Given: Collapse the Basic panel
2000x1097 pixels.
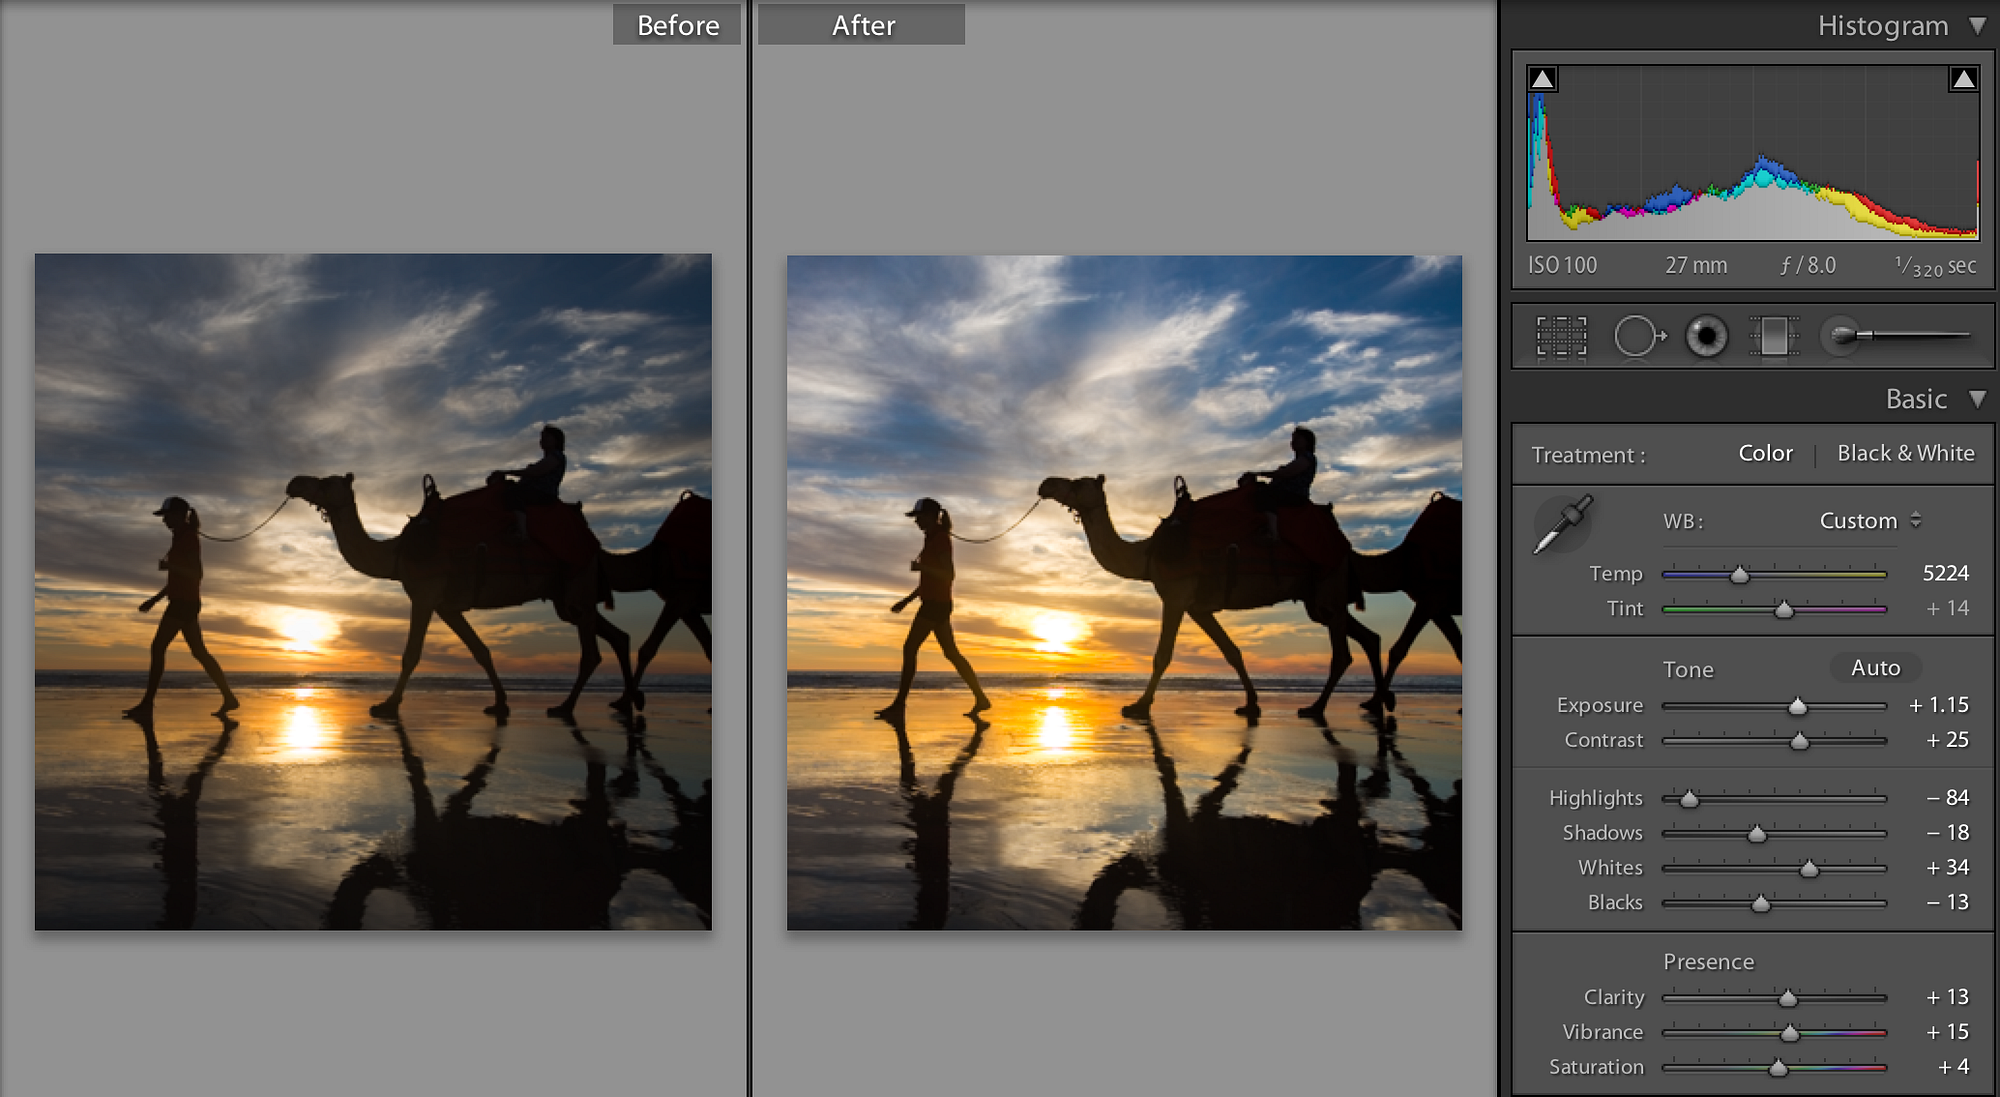Looking at the screenshot, I should pyautogui.click(x=1977, y=399).
